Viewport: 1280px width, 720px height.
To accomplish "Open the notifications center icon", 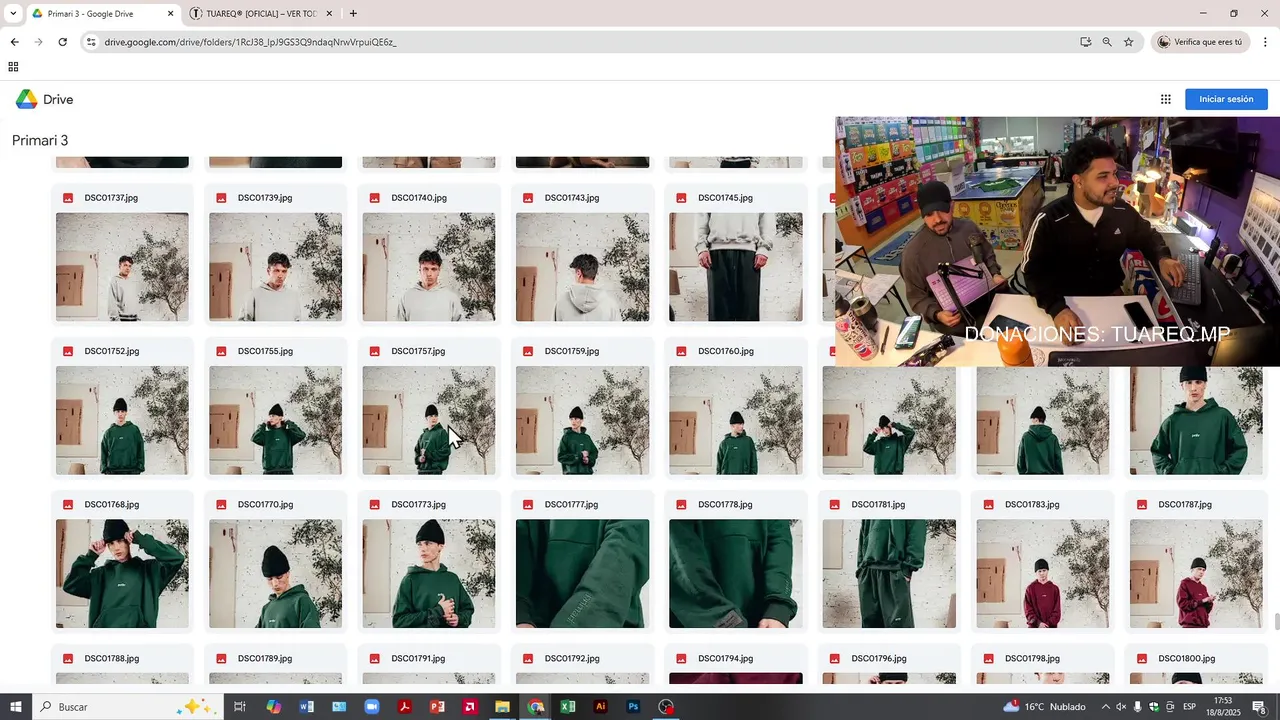I will click(1259, 707).
